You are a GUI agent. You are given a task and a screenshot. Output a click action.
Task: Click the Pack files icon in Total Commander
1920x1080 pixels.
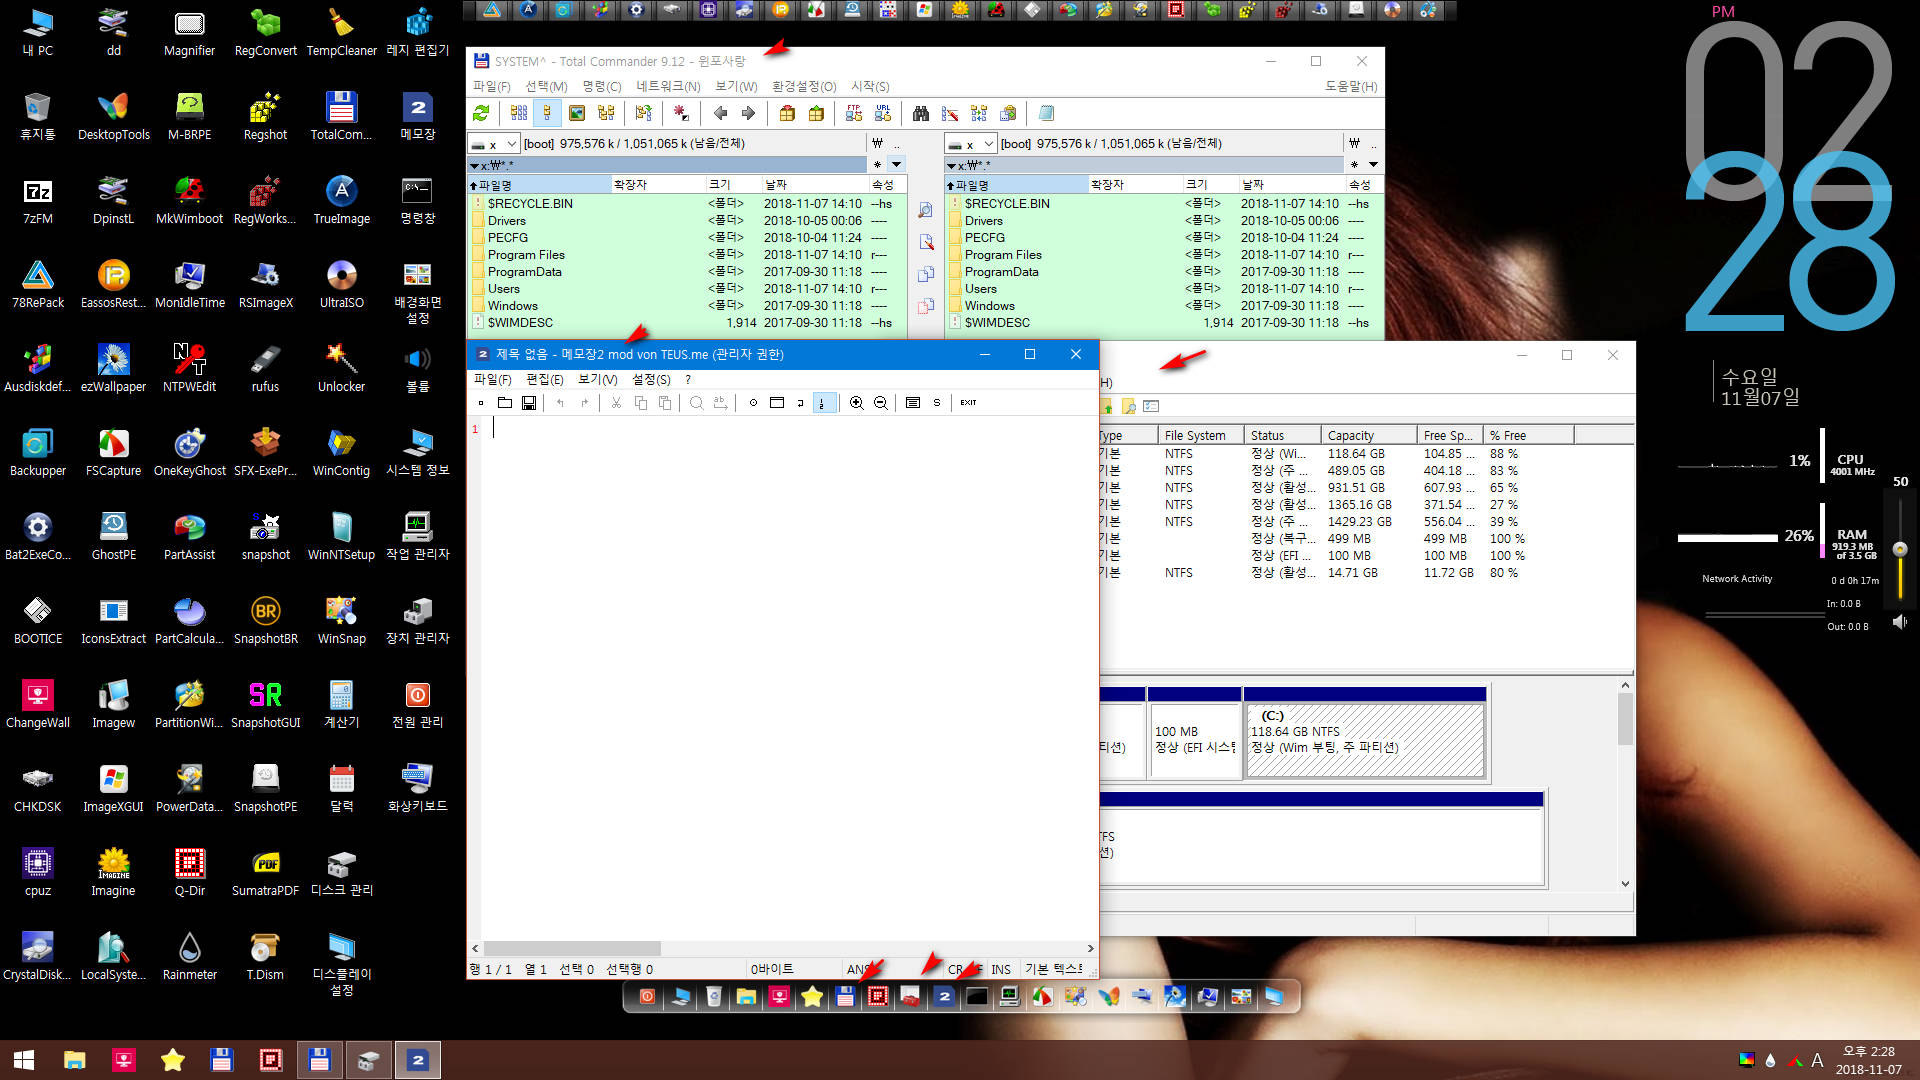[x=787, y=114]
